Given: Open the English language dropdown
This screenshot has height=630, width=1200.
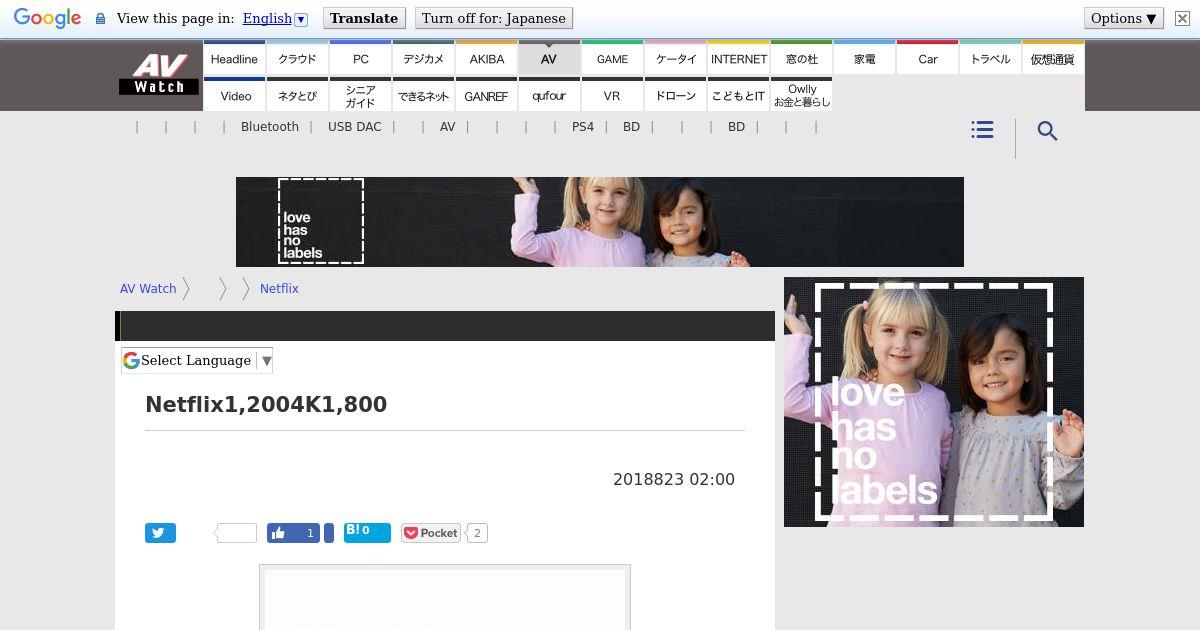Looking at the screenshot, I should click(275, 18).
